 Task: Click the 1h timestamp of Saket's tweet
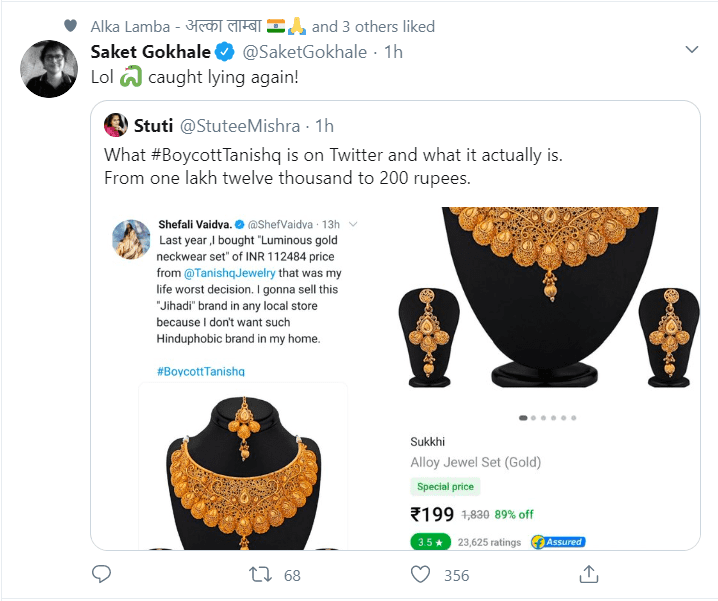tap(393, 52)
